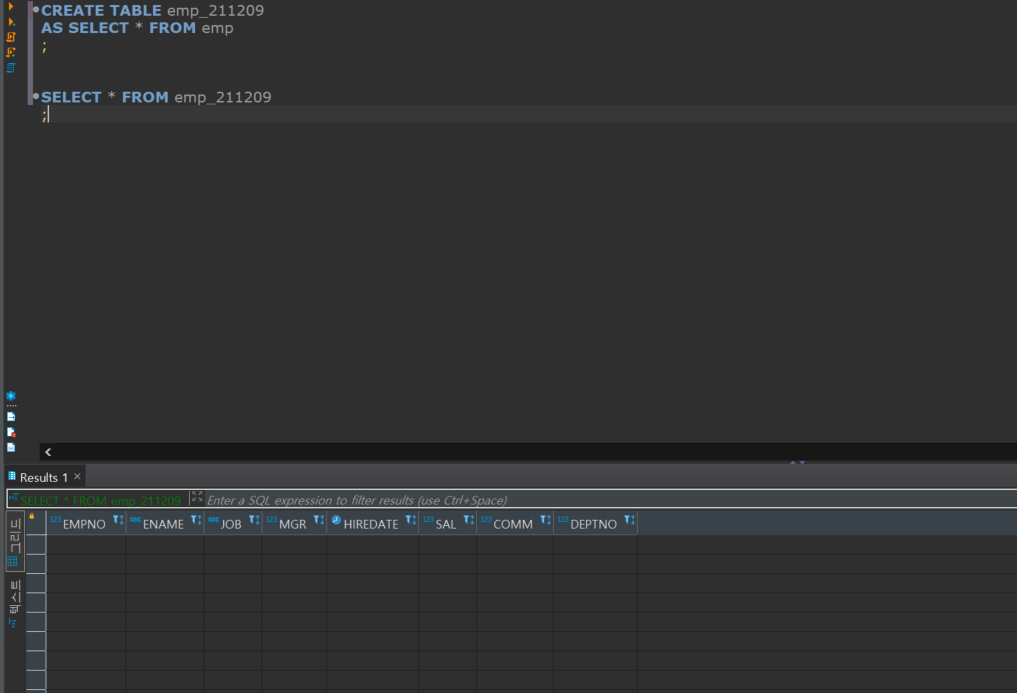This screenshot has height=693, width=1017.
Task: Sort and filter the SAL column
Action: (468, 520)
